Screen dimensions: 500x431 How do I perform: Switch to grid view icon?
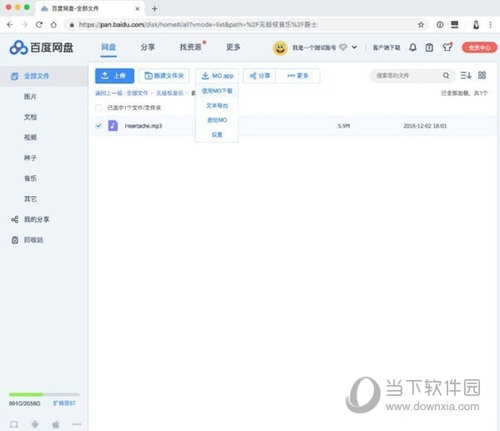point(482,75)
